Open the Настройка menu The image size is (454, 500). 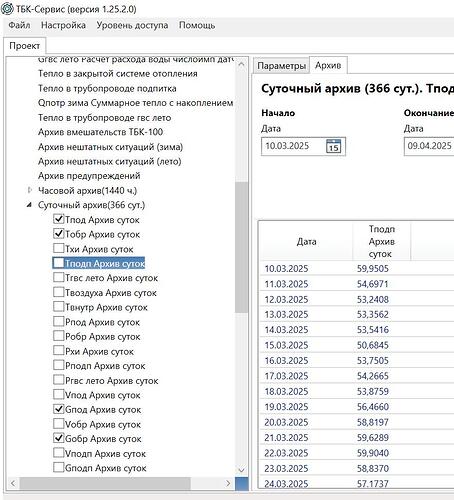point(63,25)
